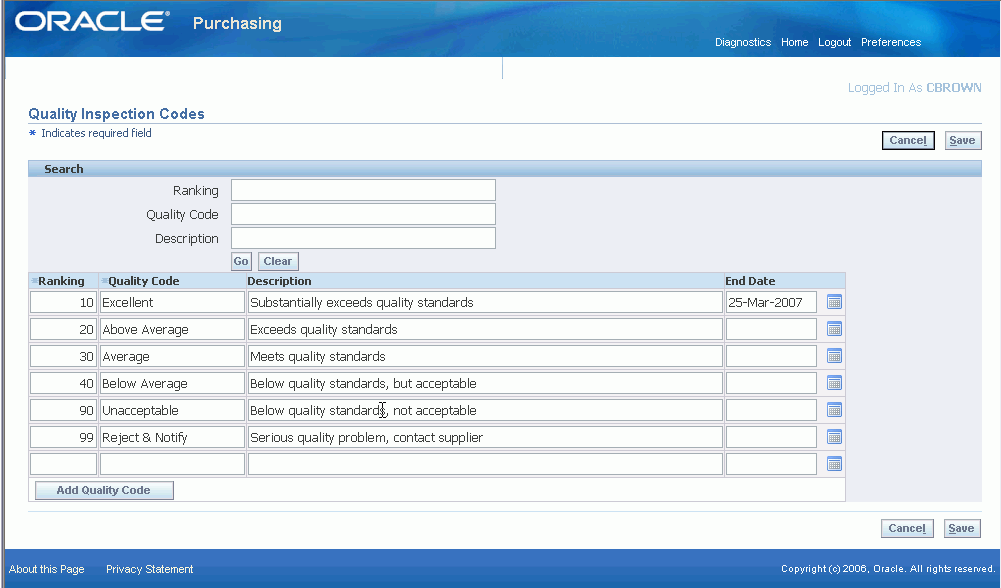Clear the search fields
Image resolution: width=1001 pixels, height=588 pixels.
point(278,261)
